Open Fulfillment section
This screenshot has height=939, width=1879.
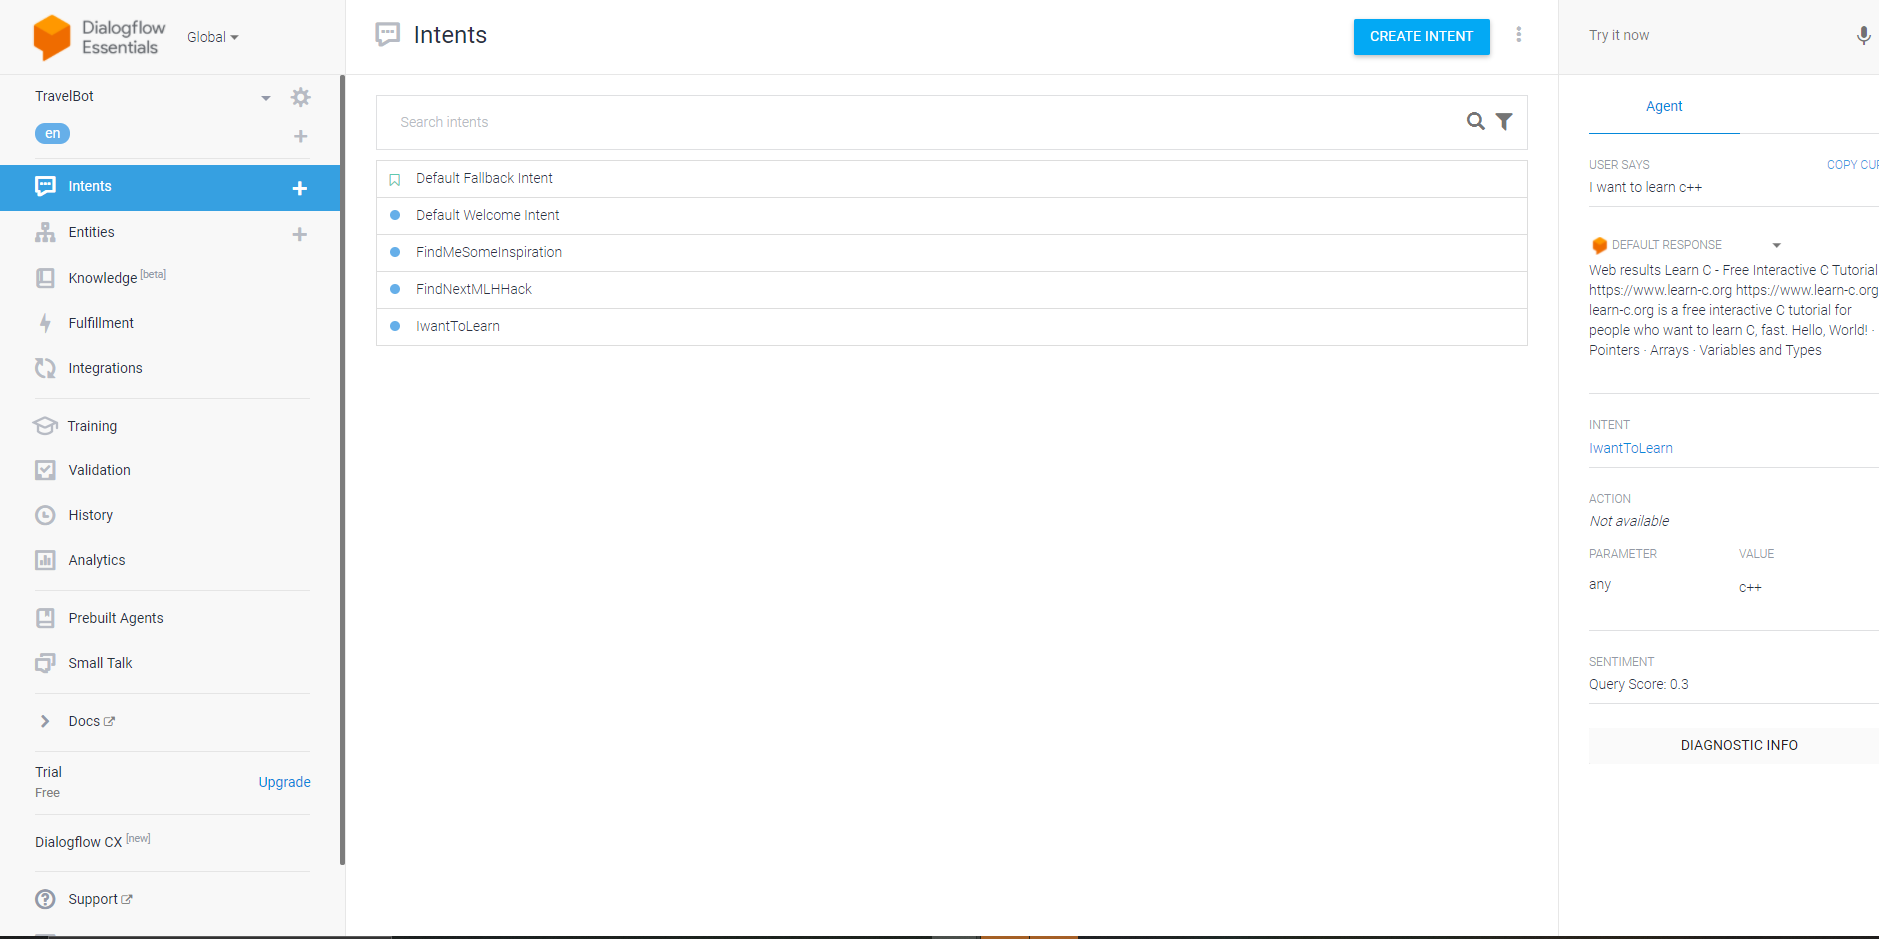pos(101,323)
